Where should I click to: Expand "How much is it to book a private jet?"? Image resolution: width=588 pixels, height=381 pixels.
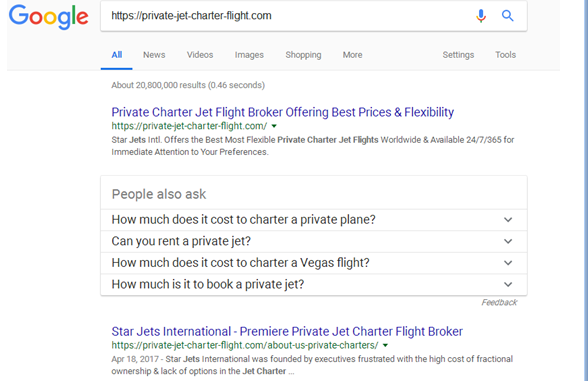coord(314,284)
